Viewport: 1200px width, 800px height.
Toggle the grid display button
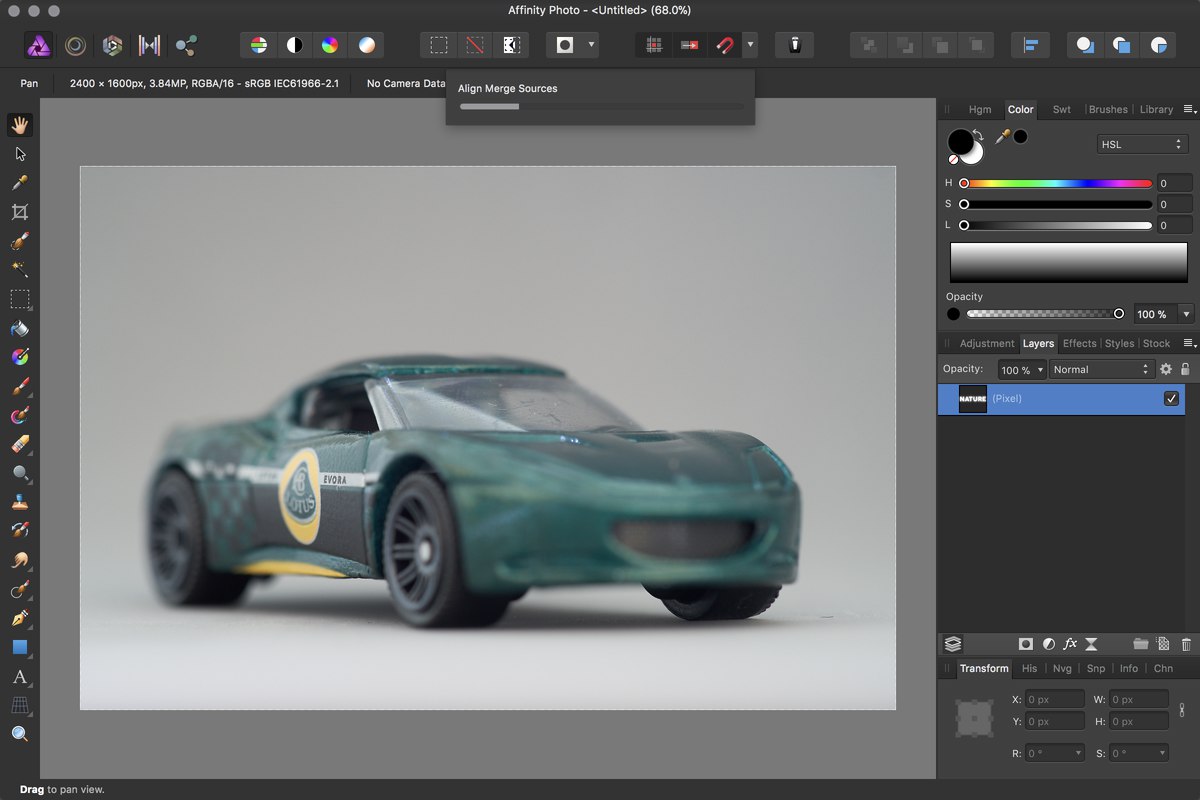[654, 45]
